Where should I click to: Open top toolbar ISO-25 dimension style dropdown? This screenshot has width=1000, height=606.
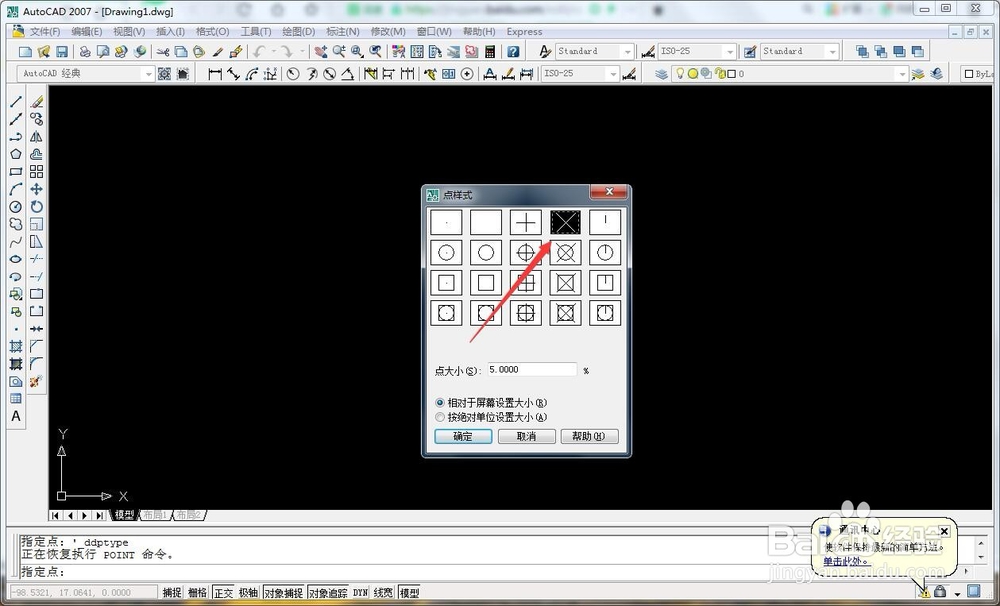730,52
